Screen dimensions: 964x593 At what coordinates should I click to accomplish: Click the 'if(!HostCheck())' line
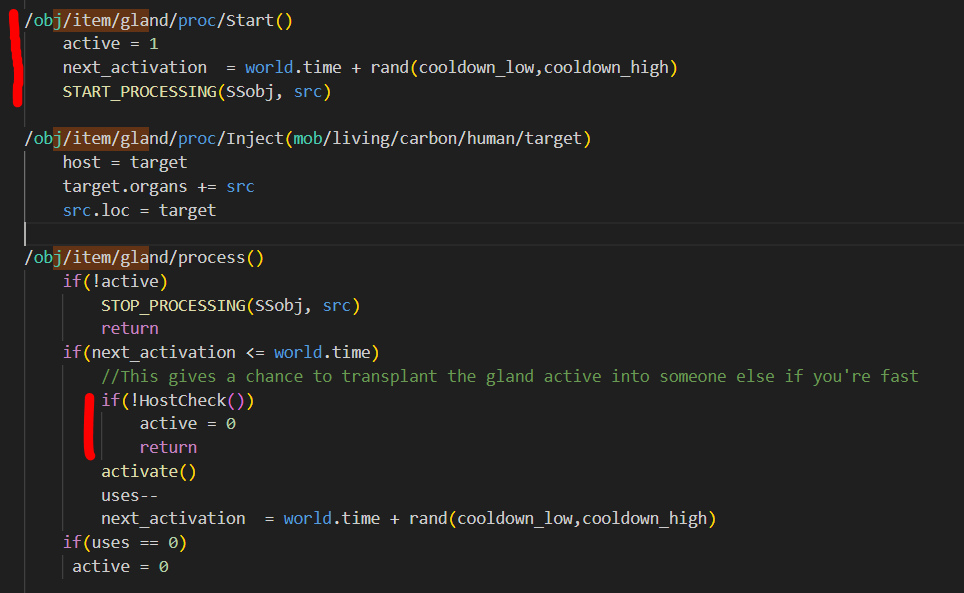(178, 401)
